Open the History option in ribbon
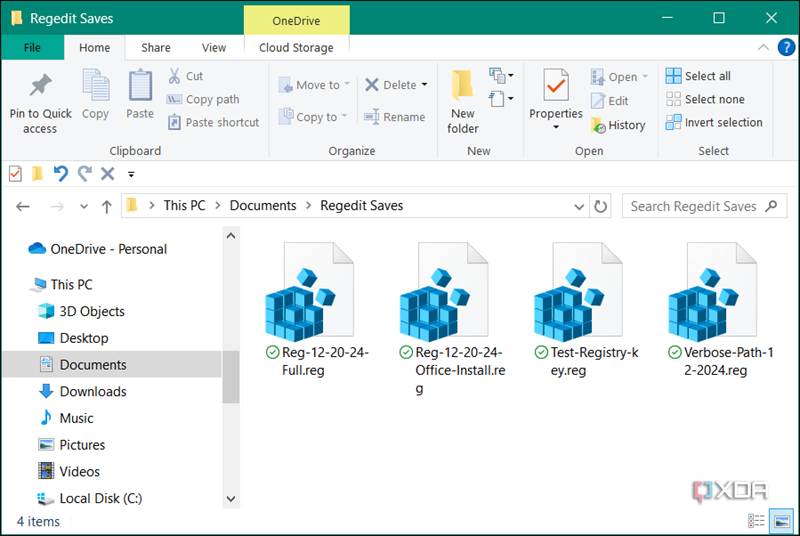The width and height of the screenshot is (800, 536). tap(618, 125)
